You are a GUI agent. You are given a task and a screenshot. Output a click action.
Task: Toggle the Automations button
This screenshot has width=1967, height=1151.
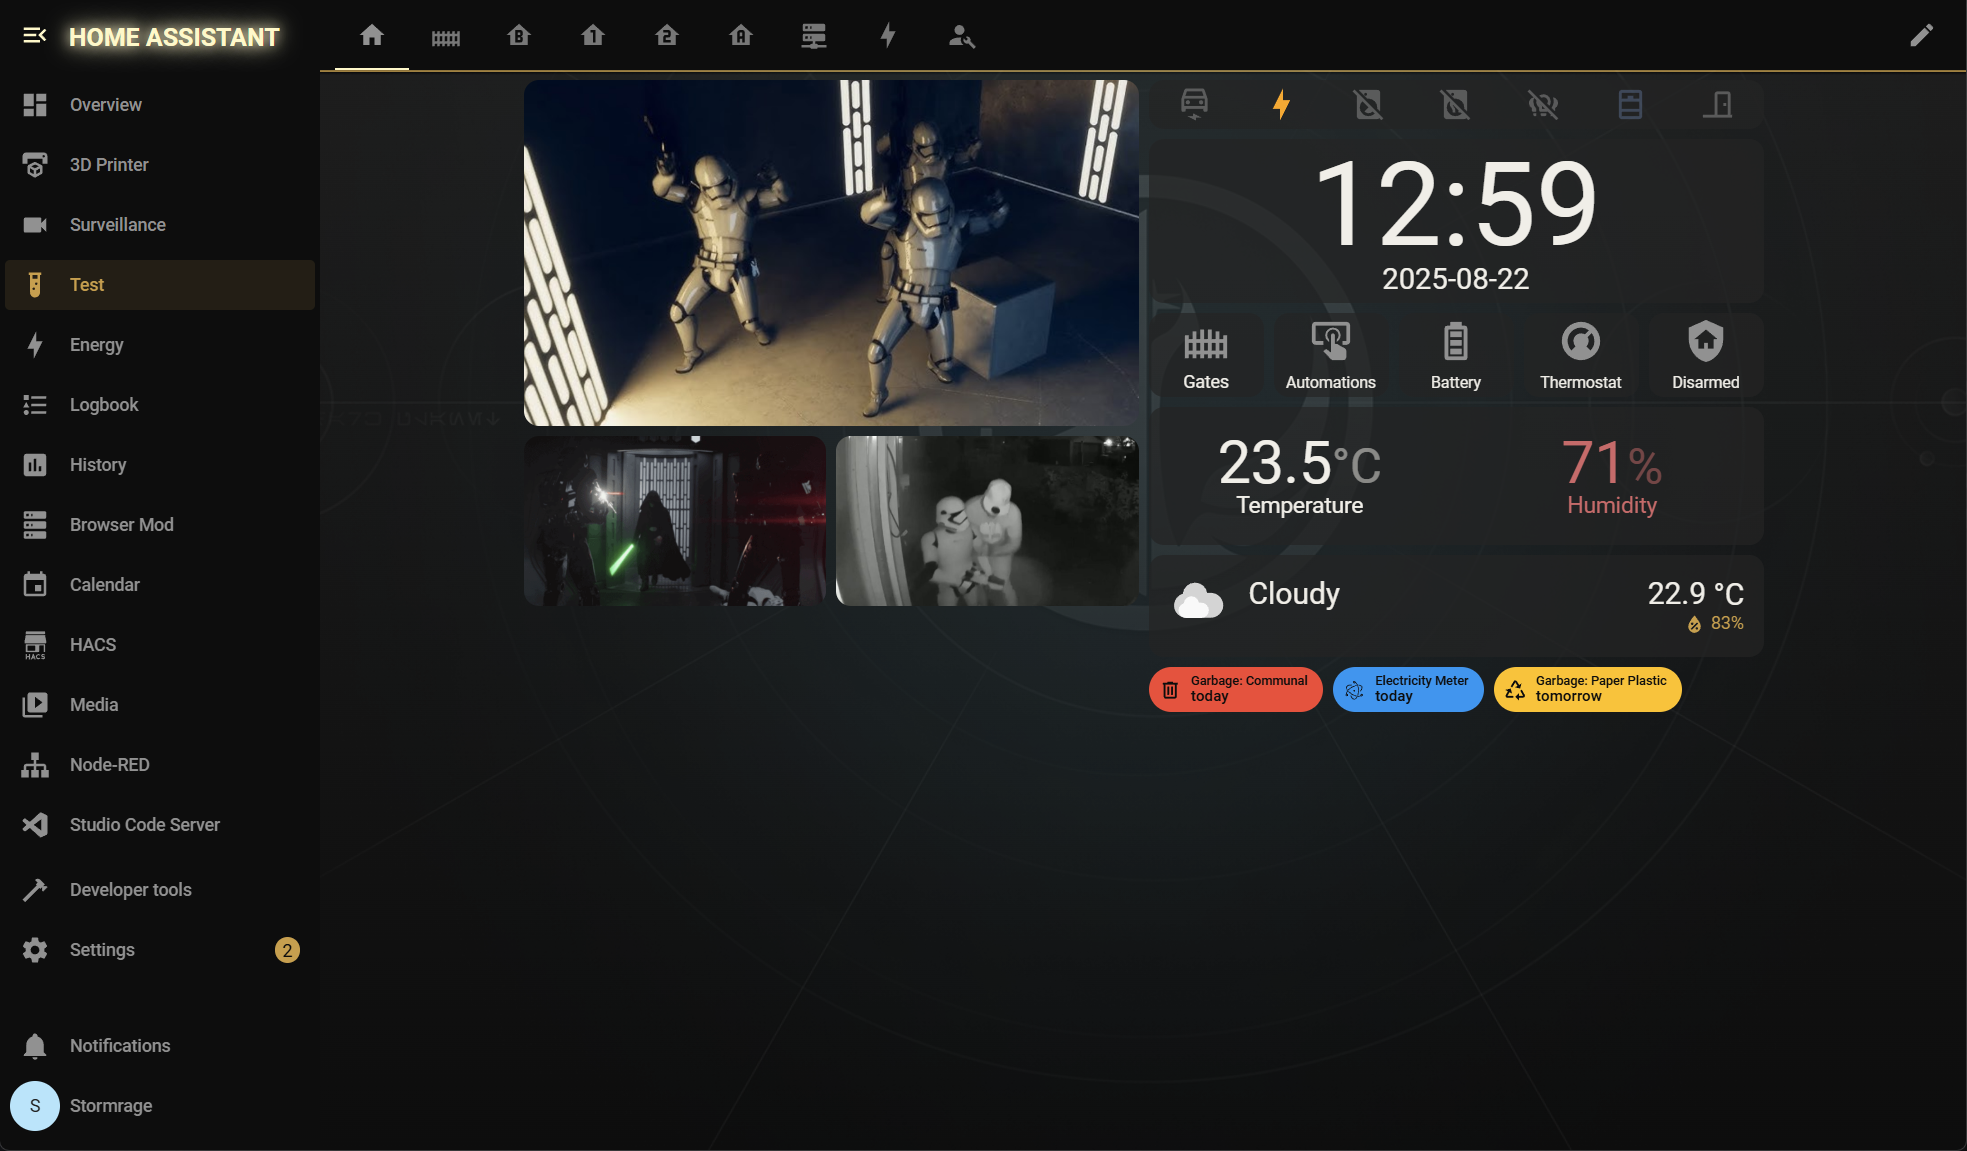[x=1330, y=355]
